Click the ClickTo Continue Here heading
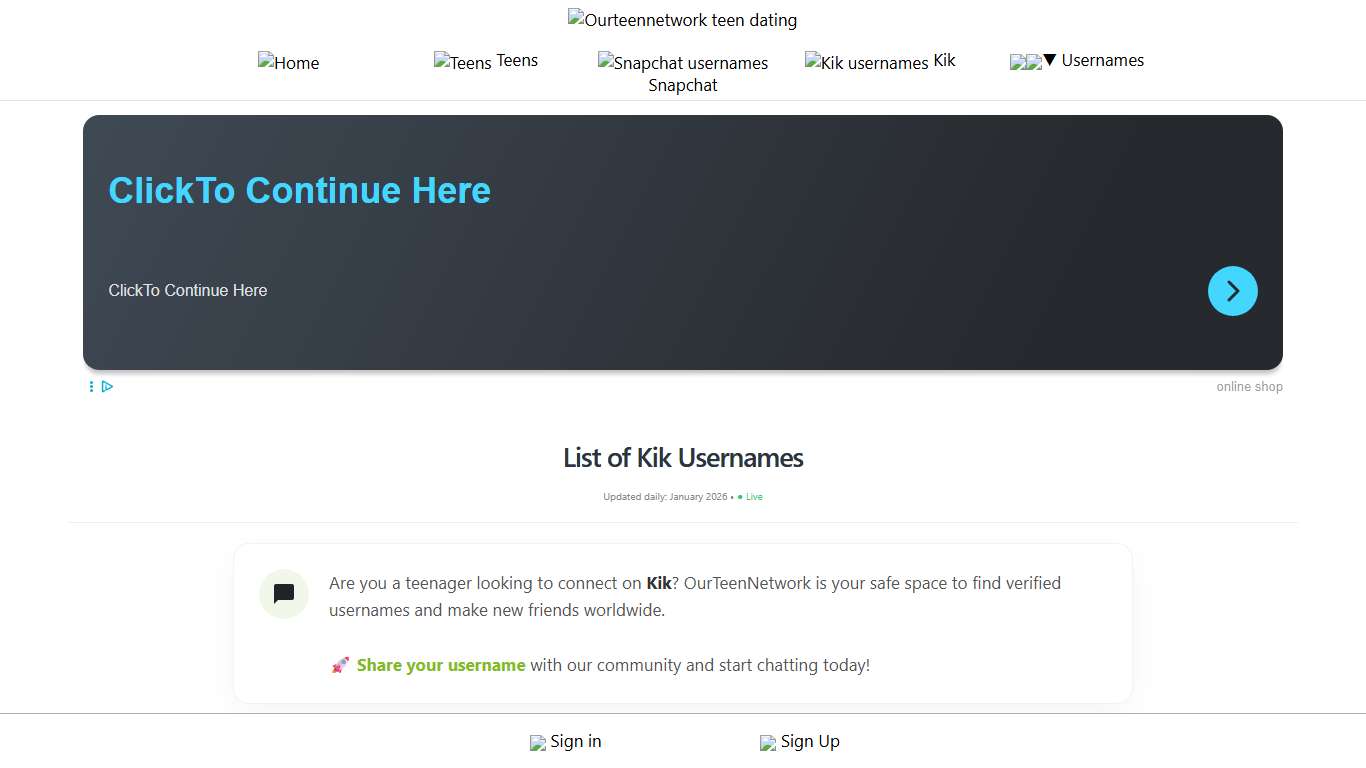1366x768 pixels. pyautogui.click(x=299, y=190)
